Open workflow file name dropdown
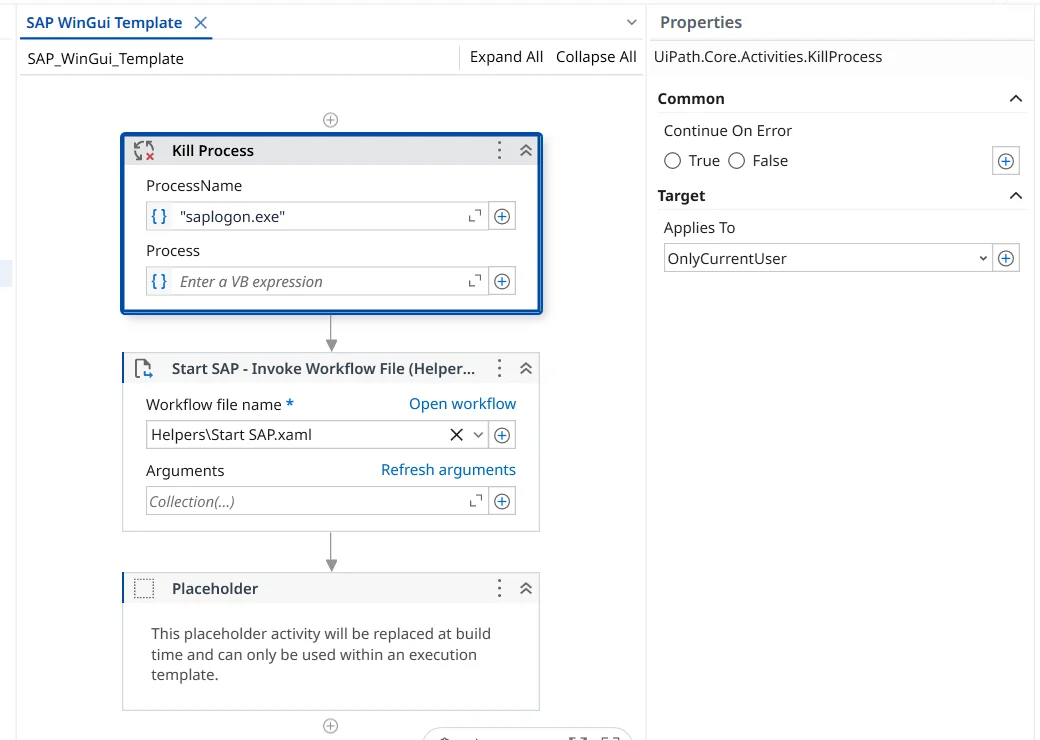Viewport: 1040px width, 740px height. [478, 435]
